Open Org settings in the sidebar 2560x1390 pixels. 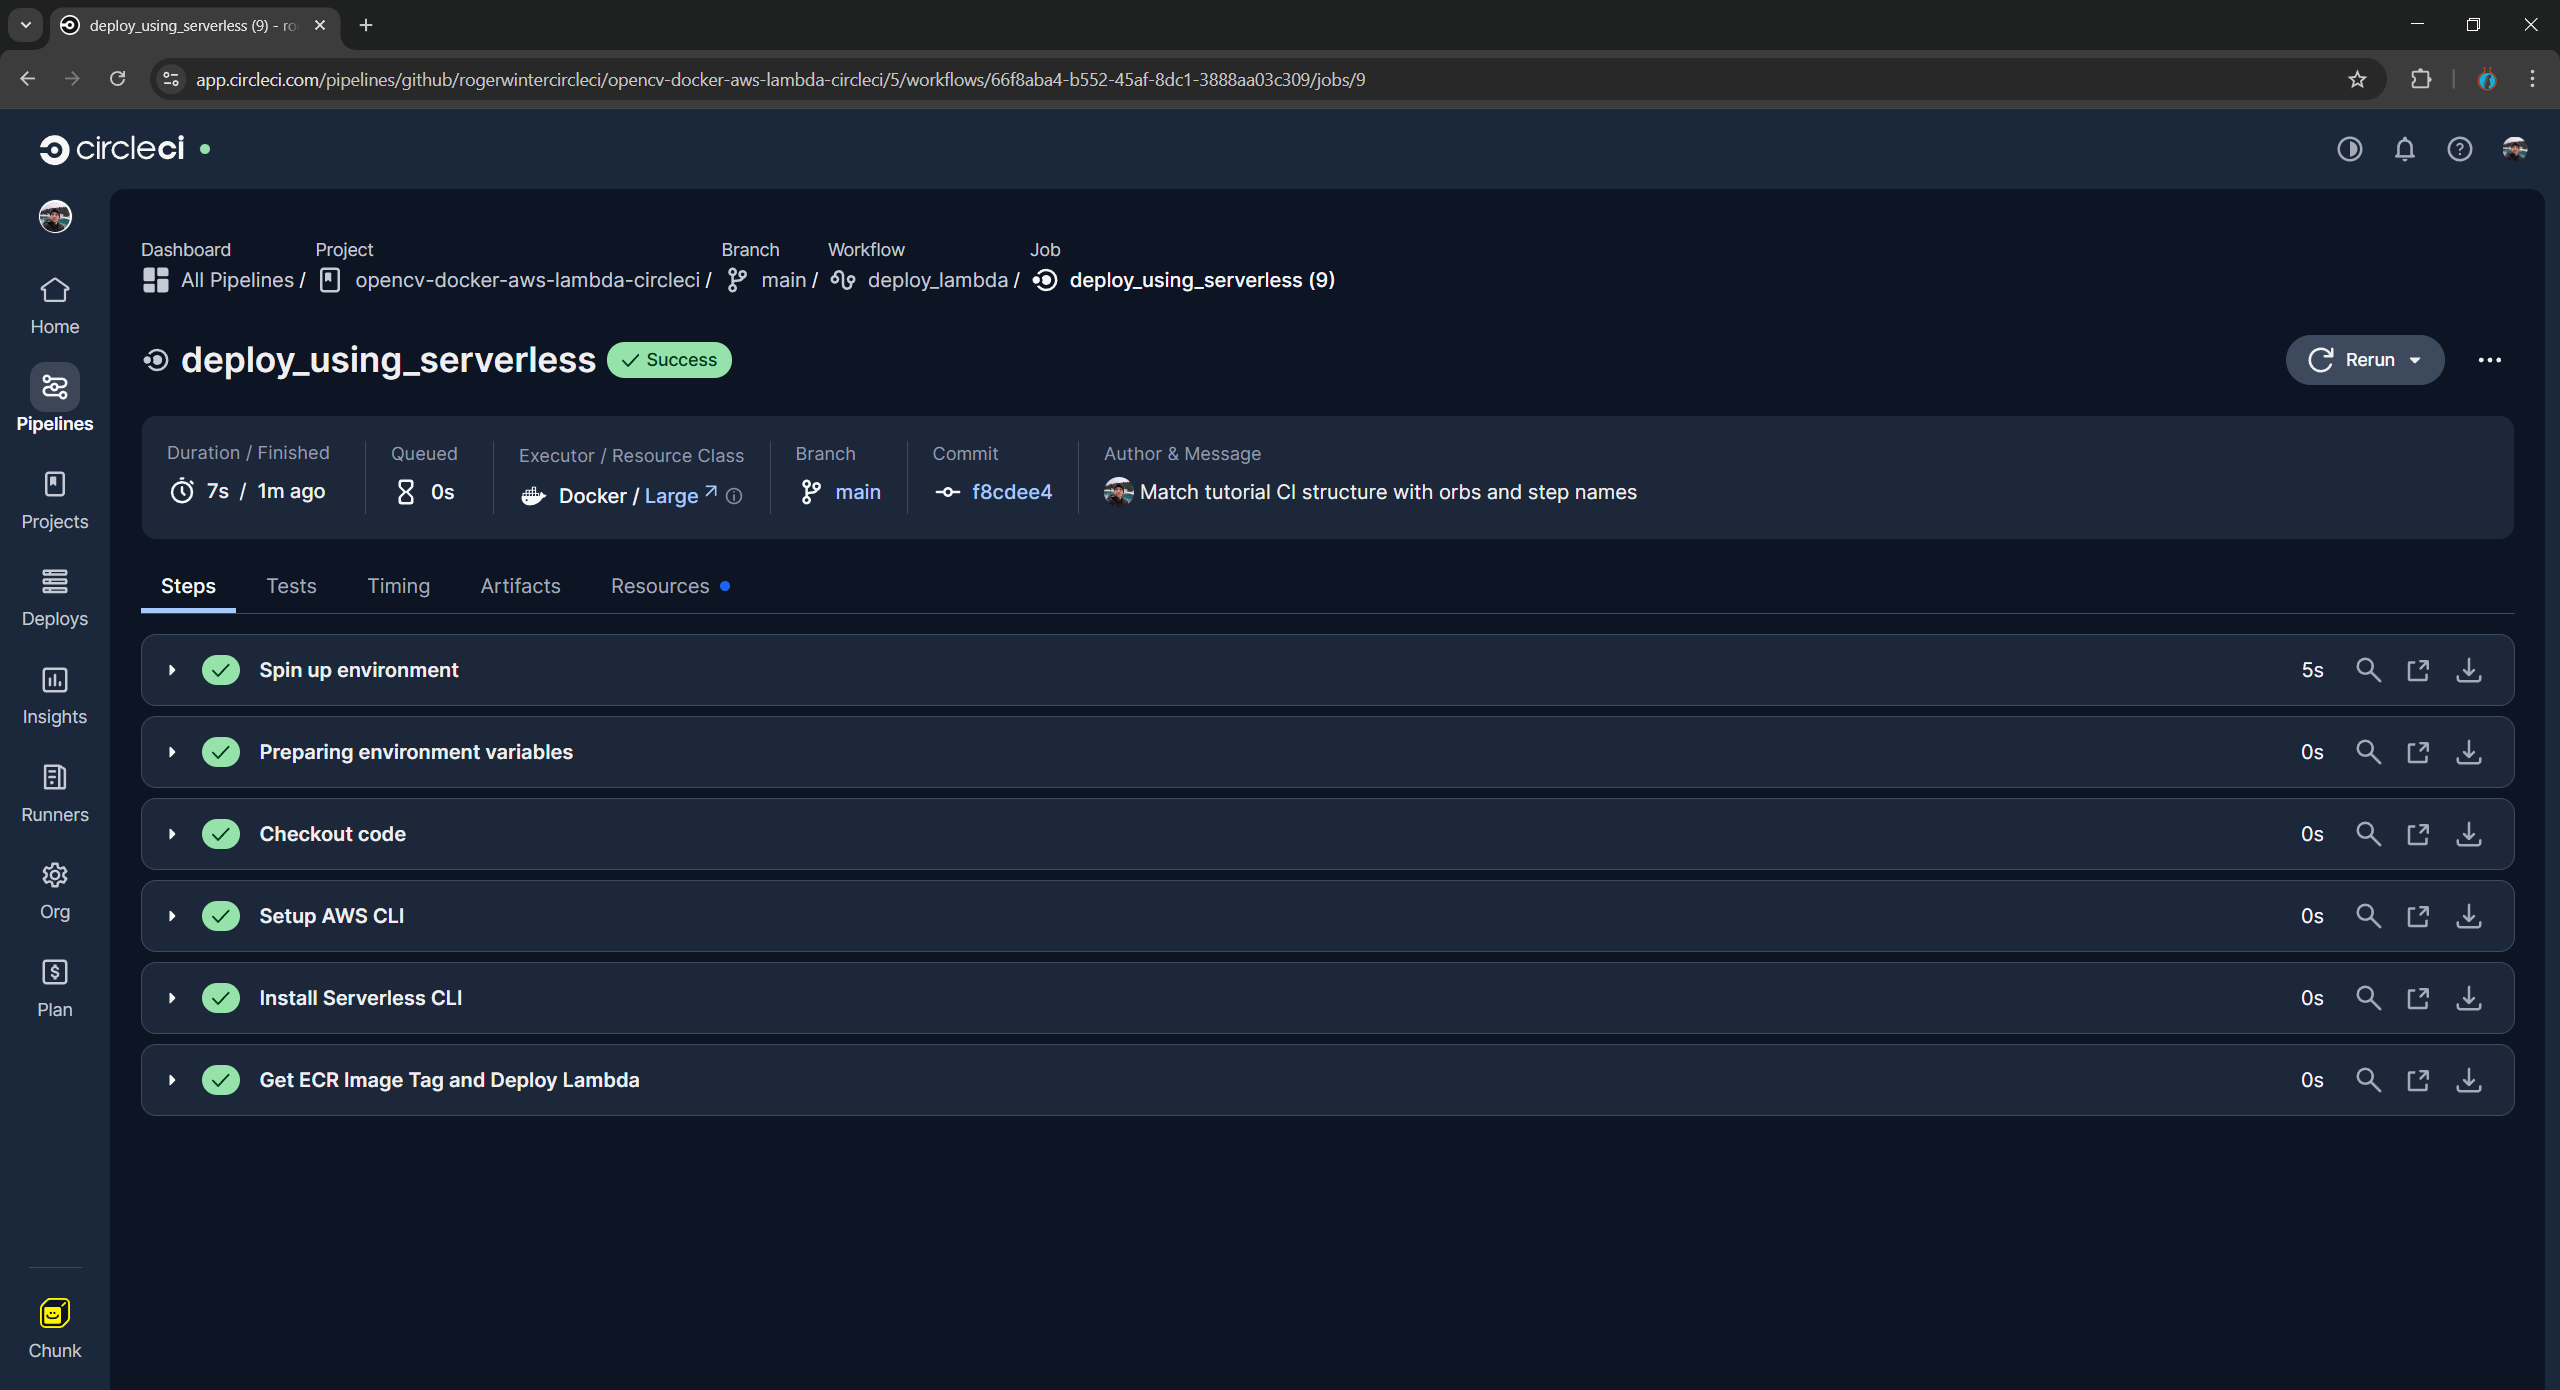coord(54,891)
